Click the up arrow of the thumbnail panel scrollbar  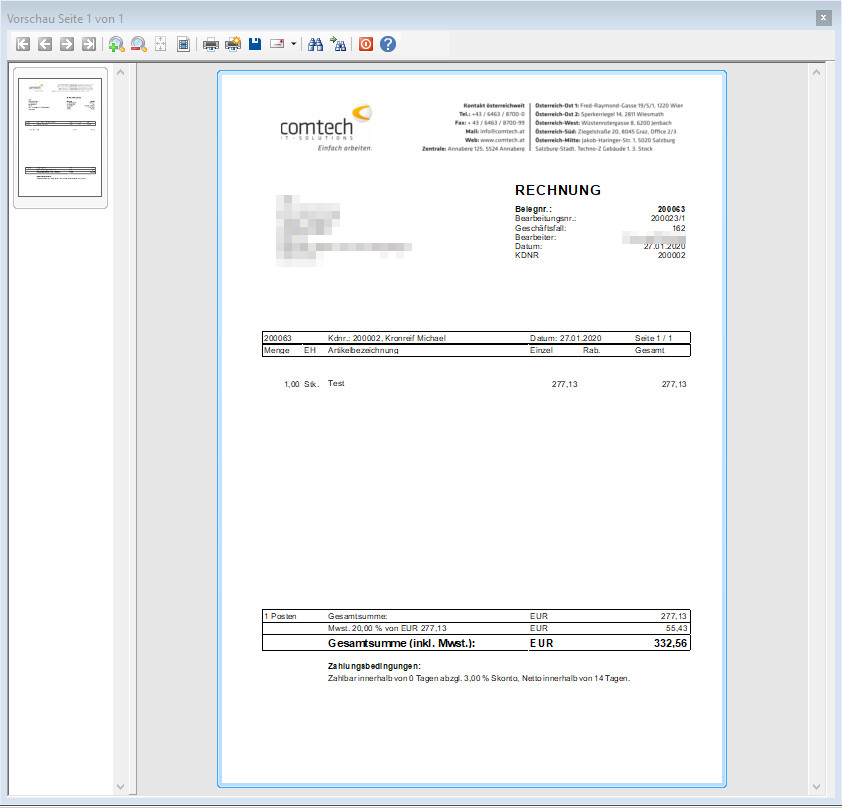click(x=121, y=72)
